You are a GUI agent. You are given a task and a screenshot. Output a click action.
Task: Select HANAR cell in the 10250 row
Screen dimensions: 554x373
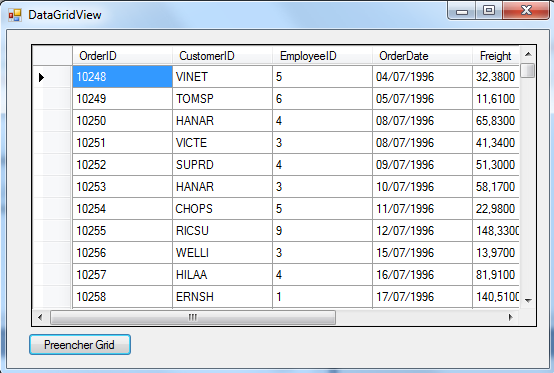click(x=222, y=120)
